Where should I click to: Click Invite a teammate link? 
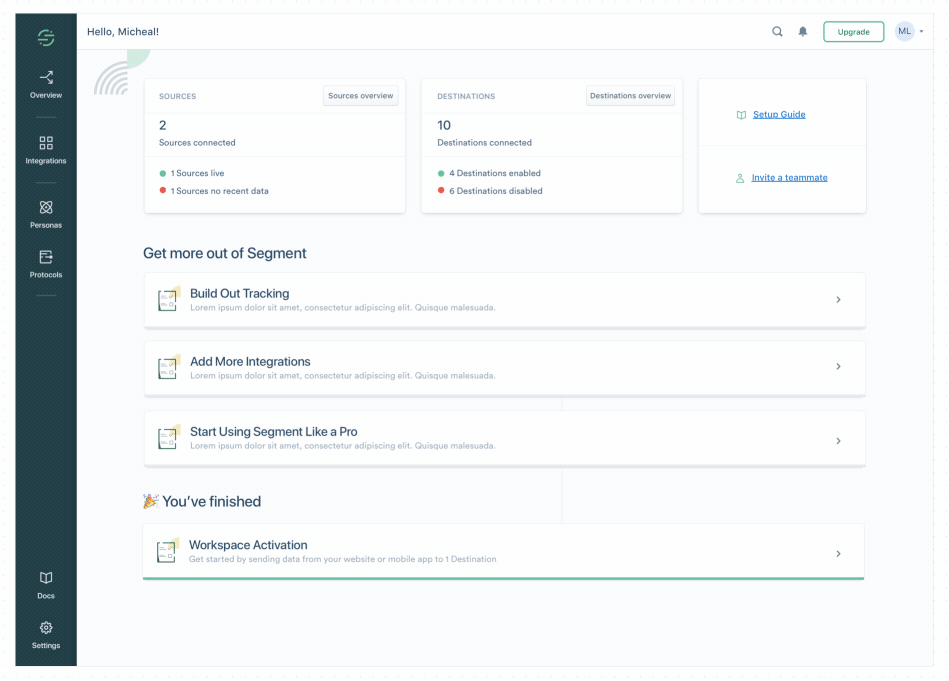click(789, 177)
